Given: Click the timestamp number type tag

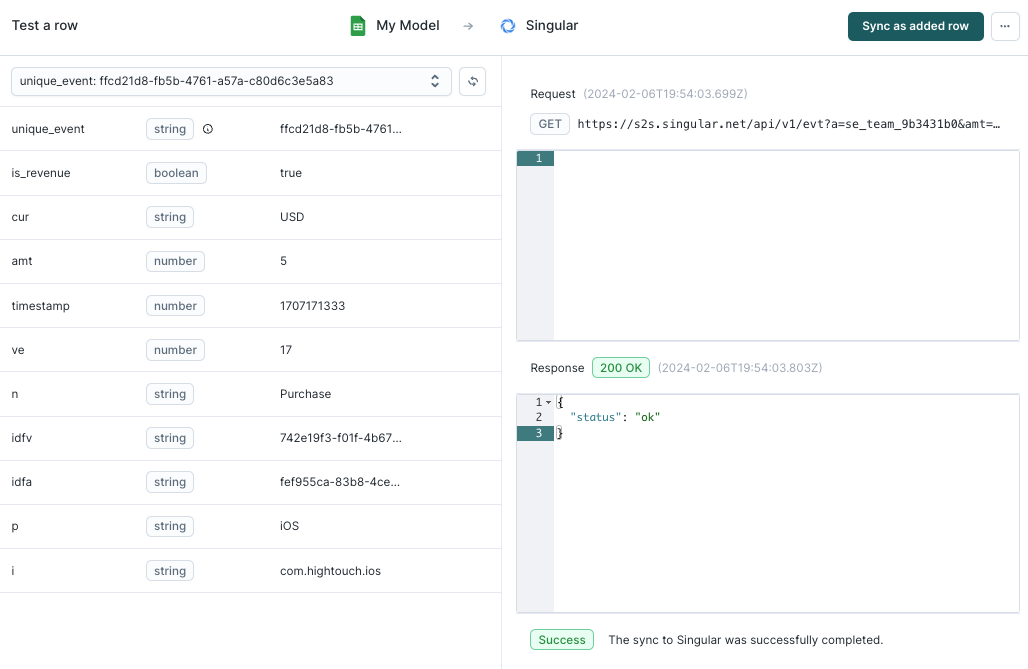Looking at the screenshot, I should click(175, 306).
